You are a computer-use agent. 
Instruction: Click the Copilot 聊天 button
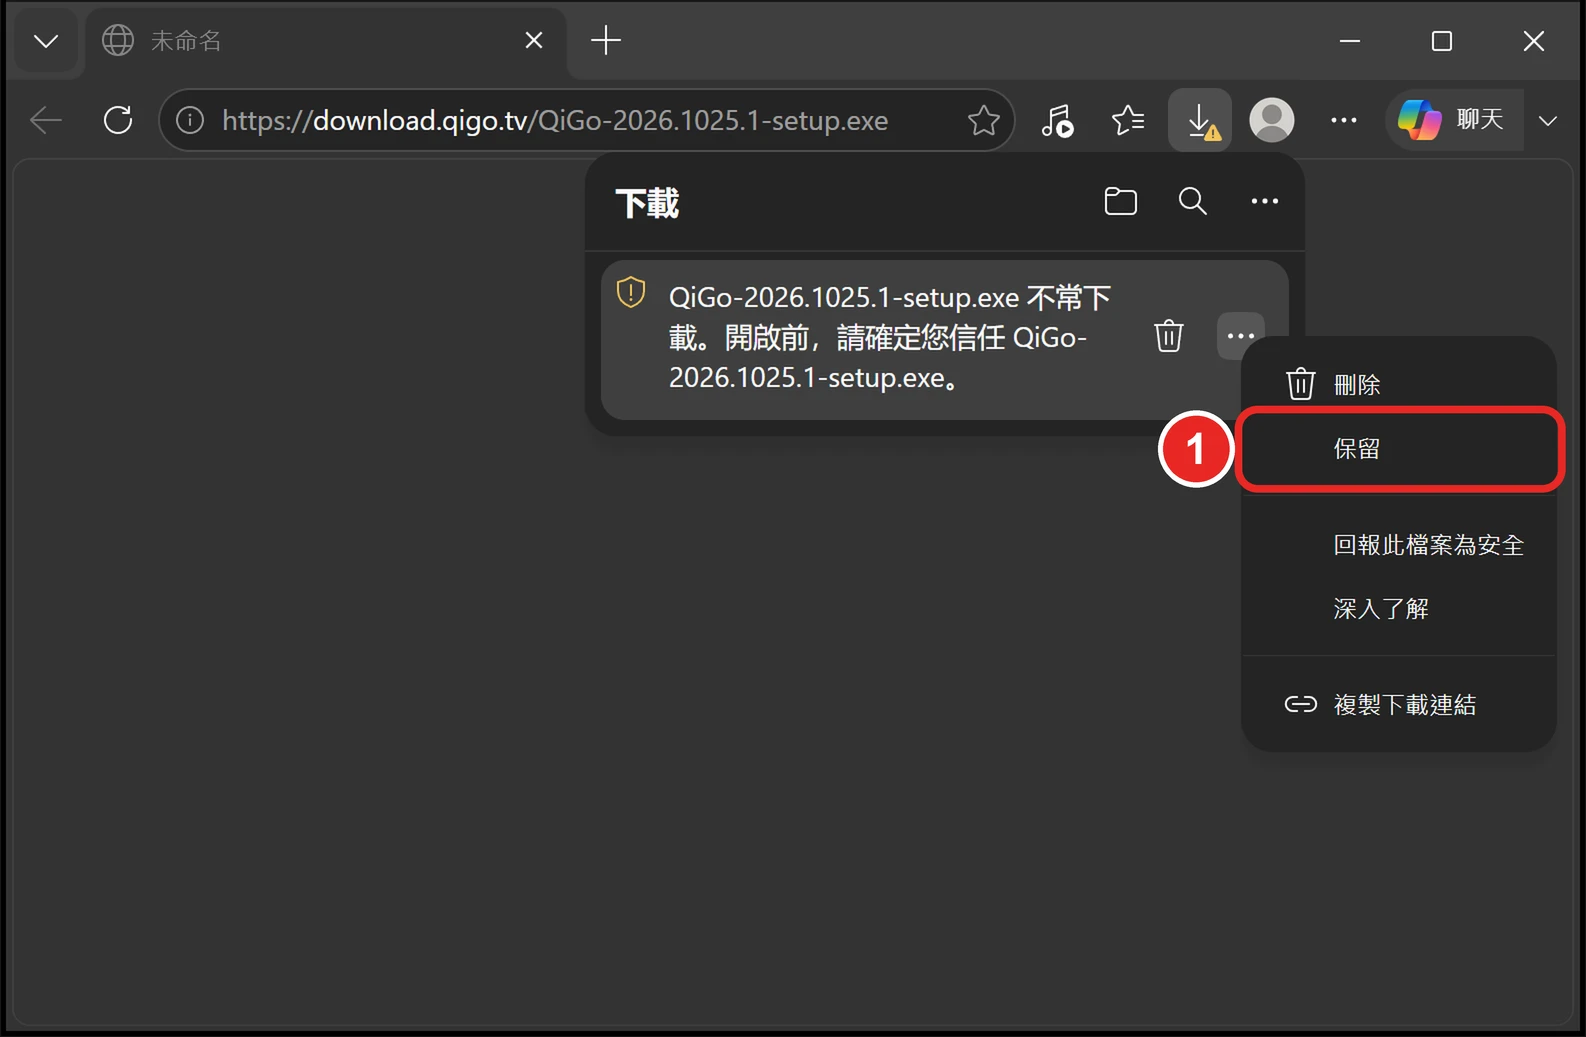1454,120
